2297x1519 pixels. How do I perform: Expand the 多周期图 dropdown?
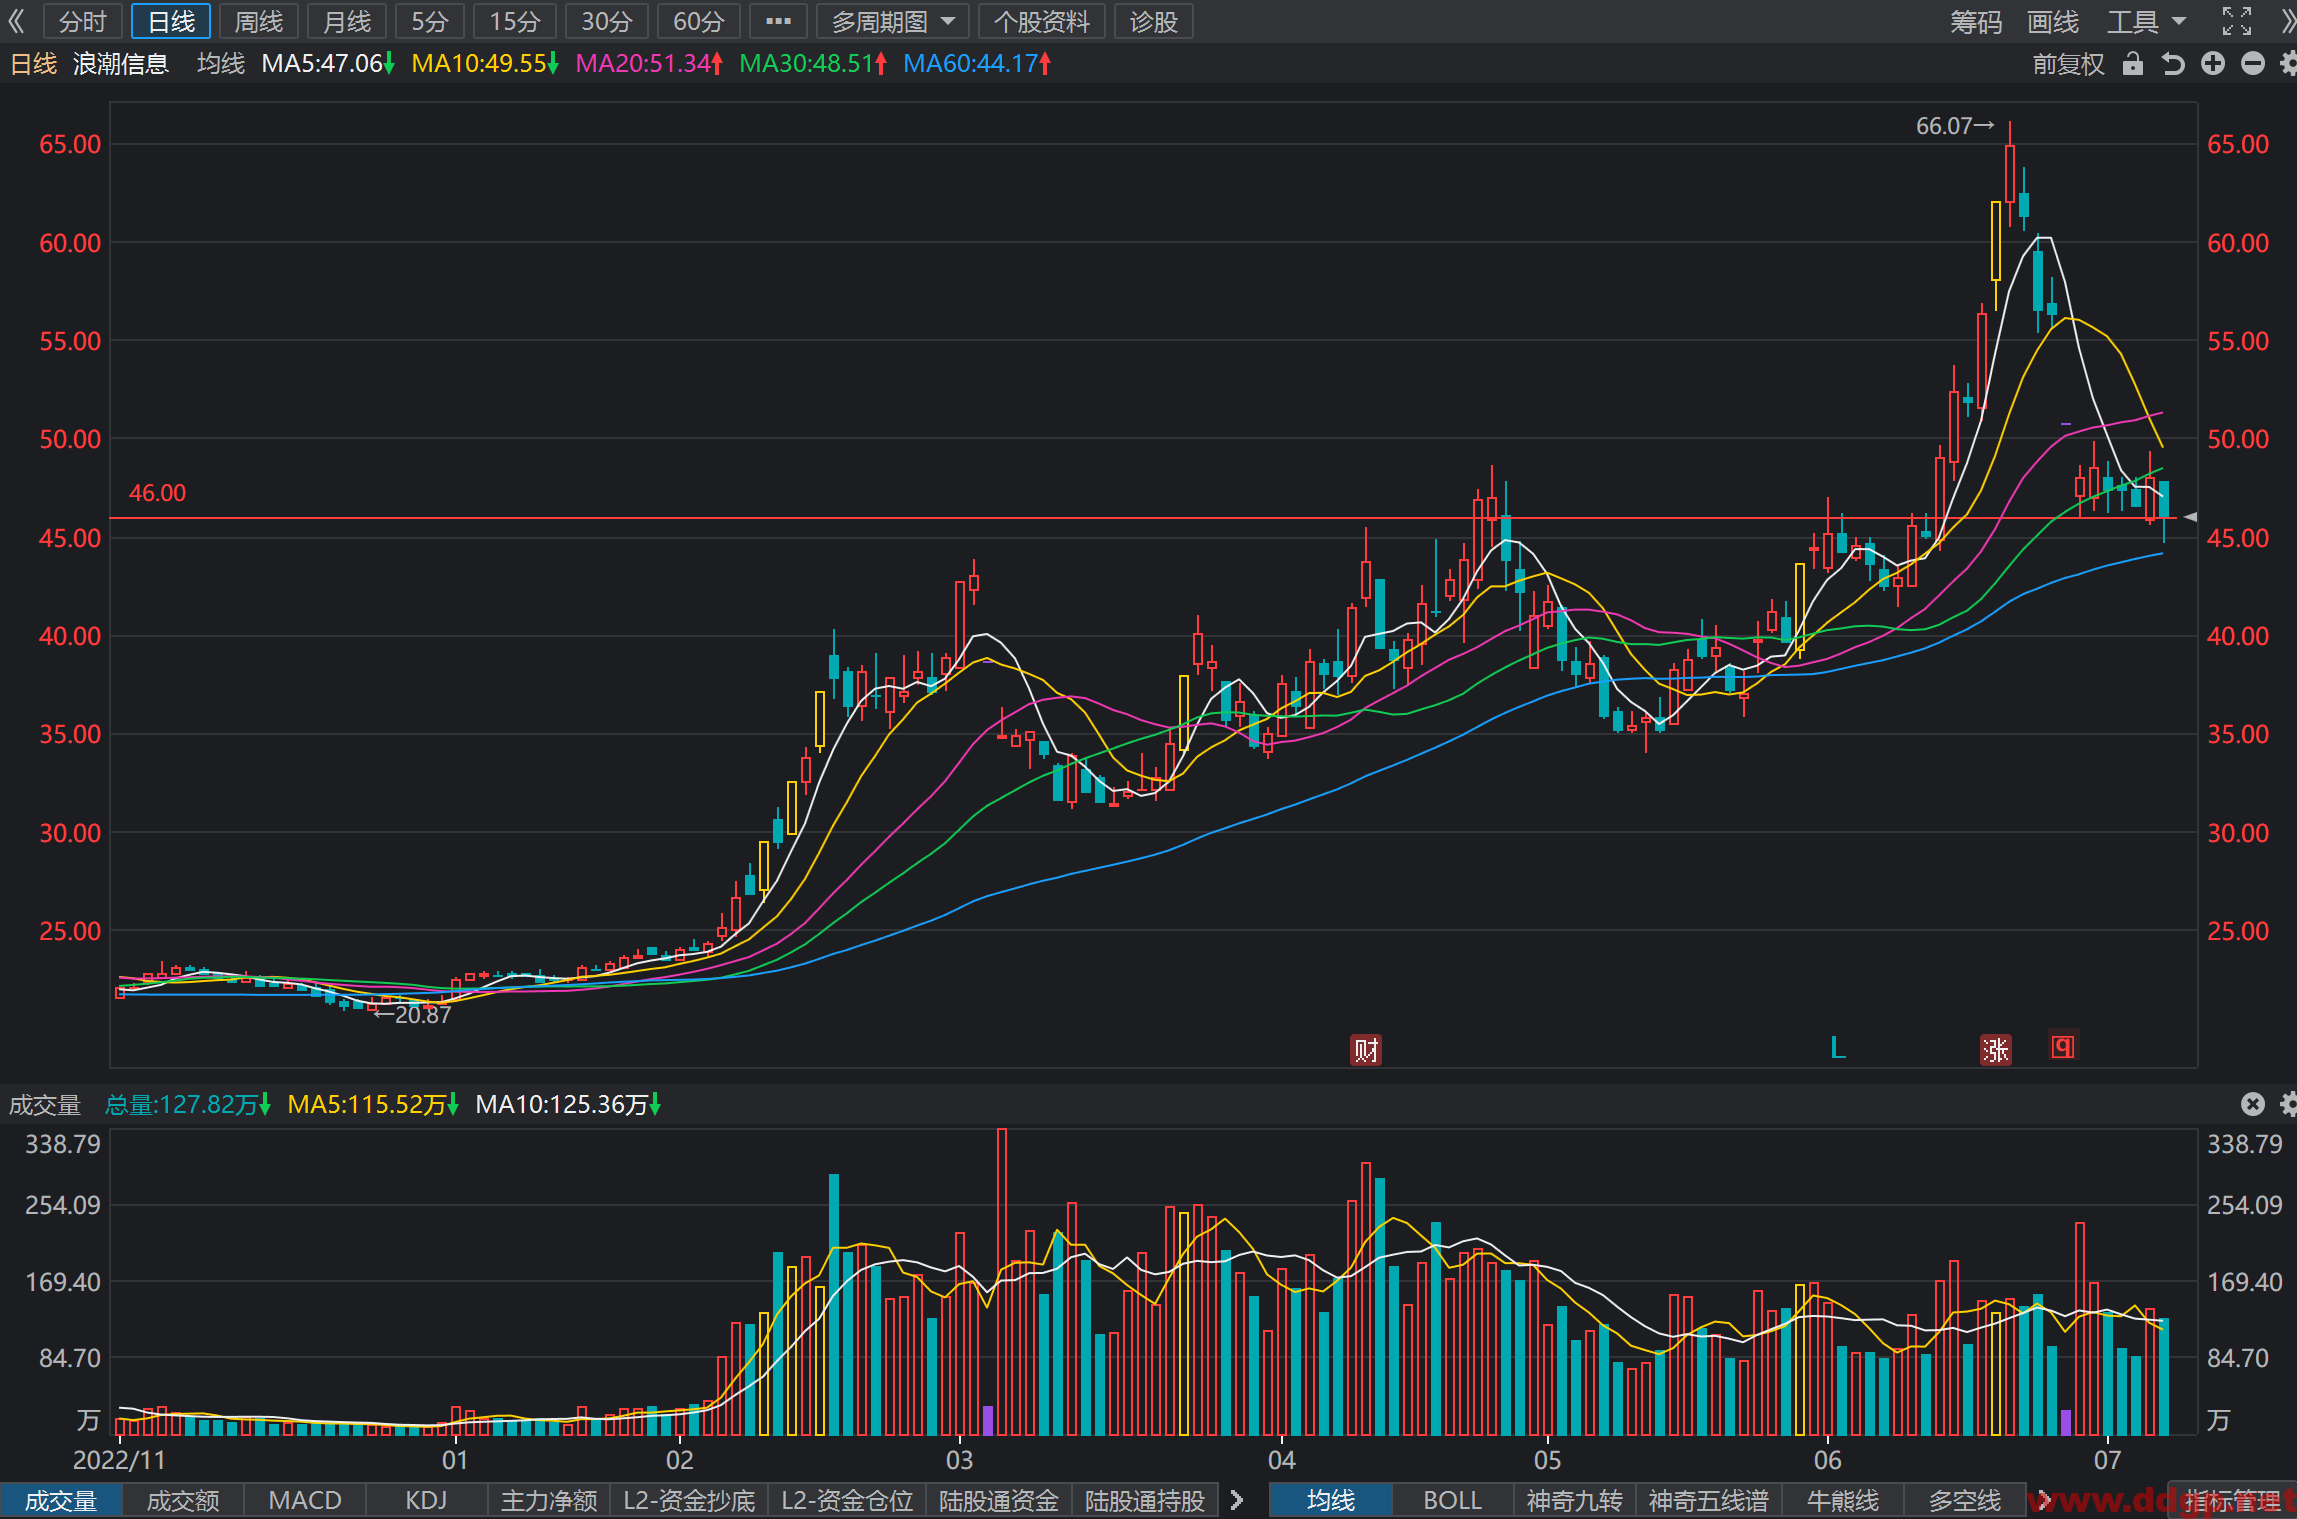[x=893, y=21]
